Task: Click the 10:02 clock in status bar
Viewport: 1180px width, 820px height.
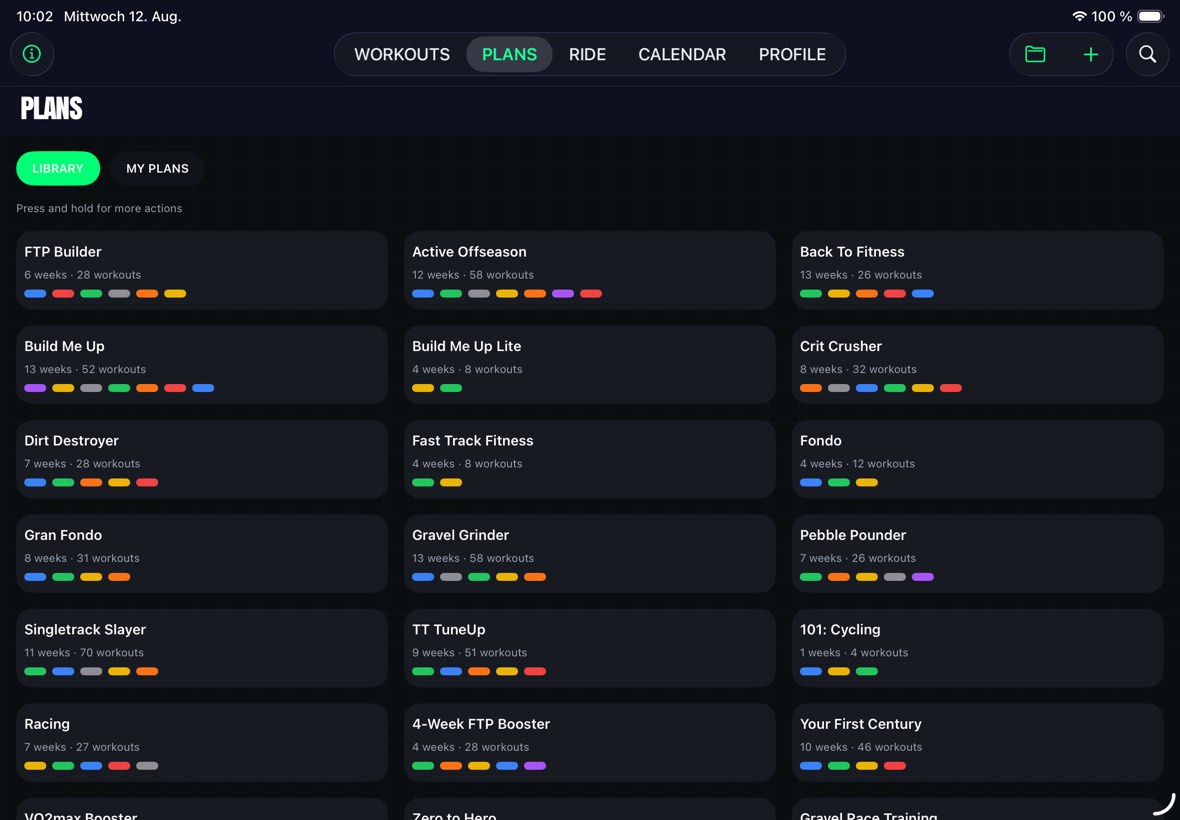Action: 35,16
